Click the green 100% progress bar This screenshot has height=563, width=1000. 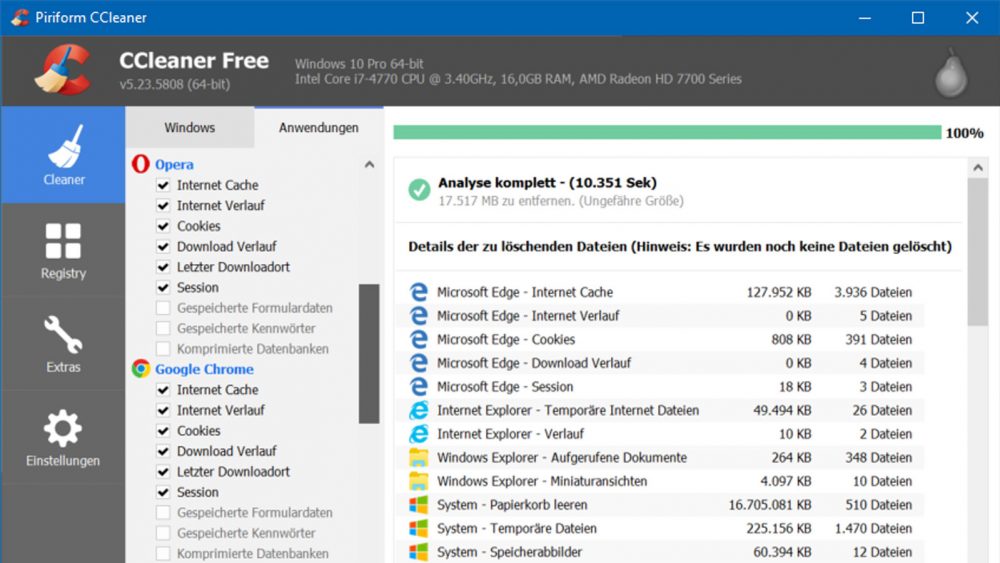pyautogui.click(x=666, y=133)
